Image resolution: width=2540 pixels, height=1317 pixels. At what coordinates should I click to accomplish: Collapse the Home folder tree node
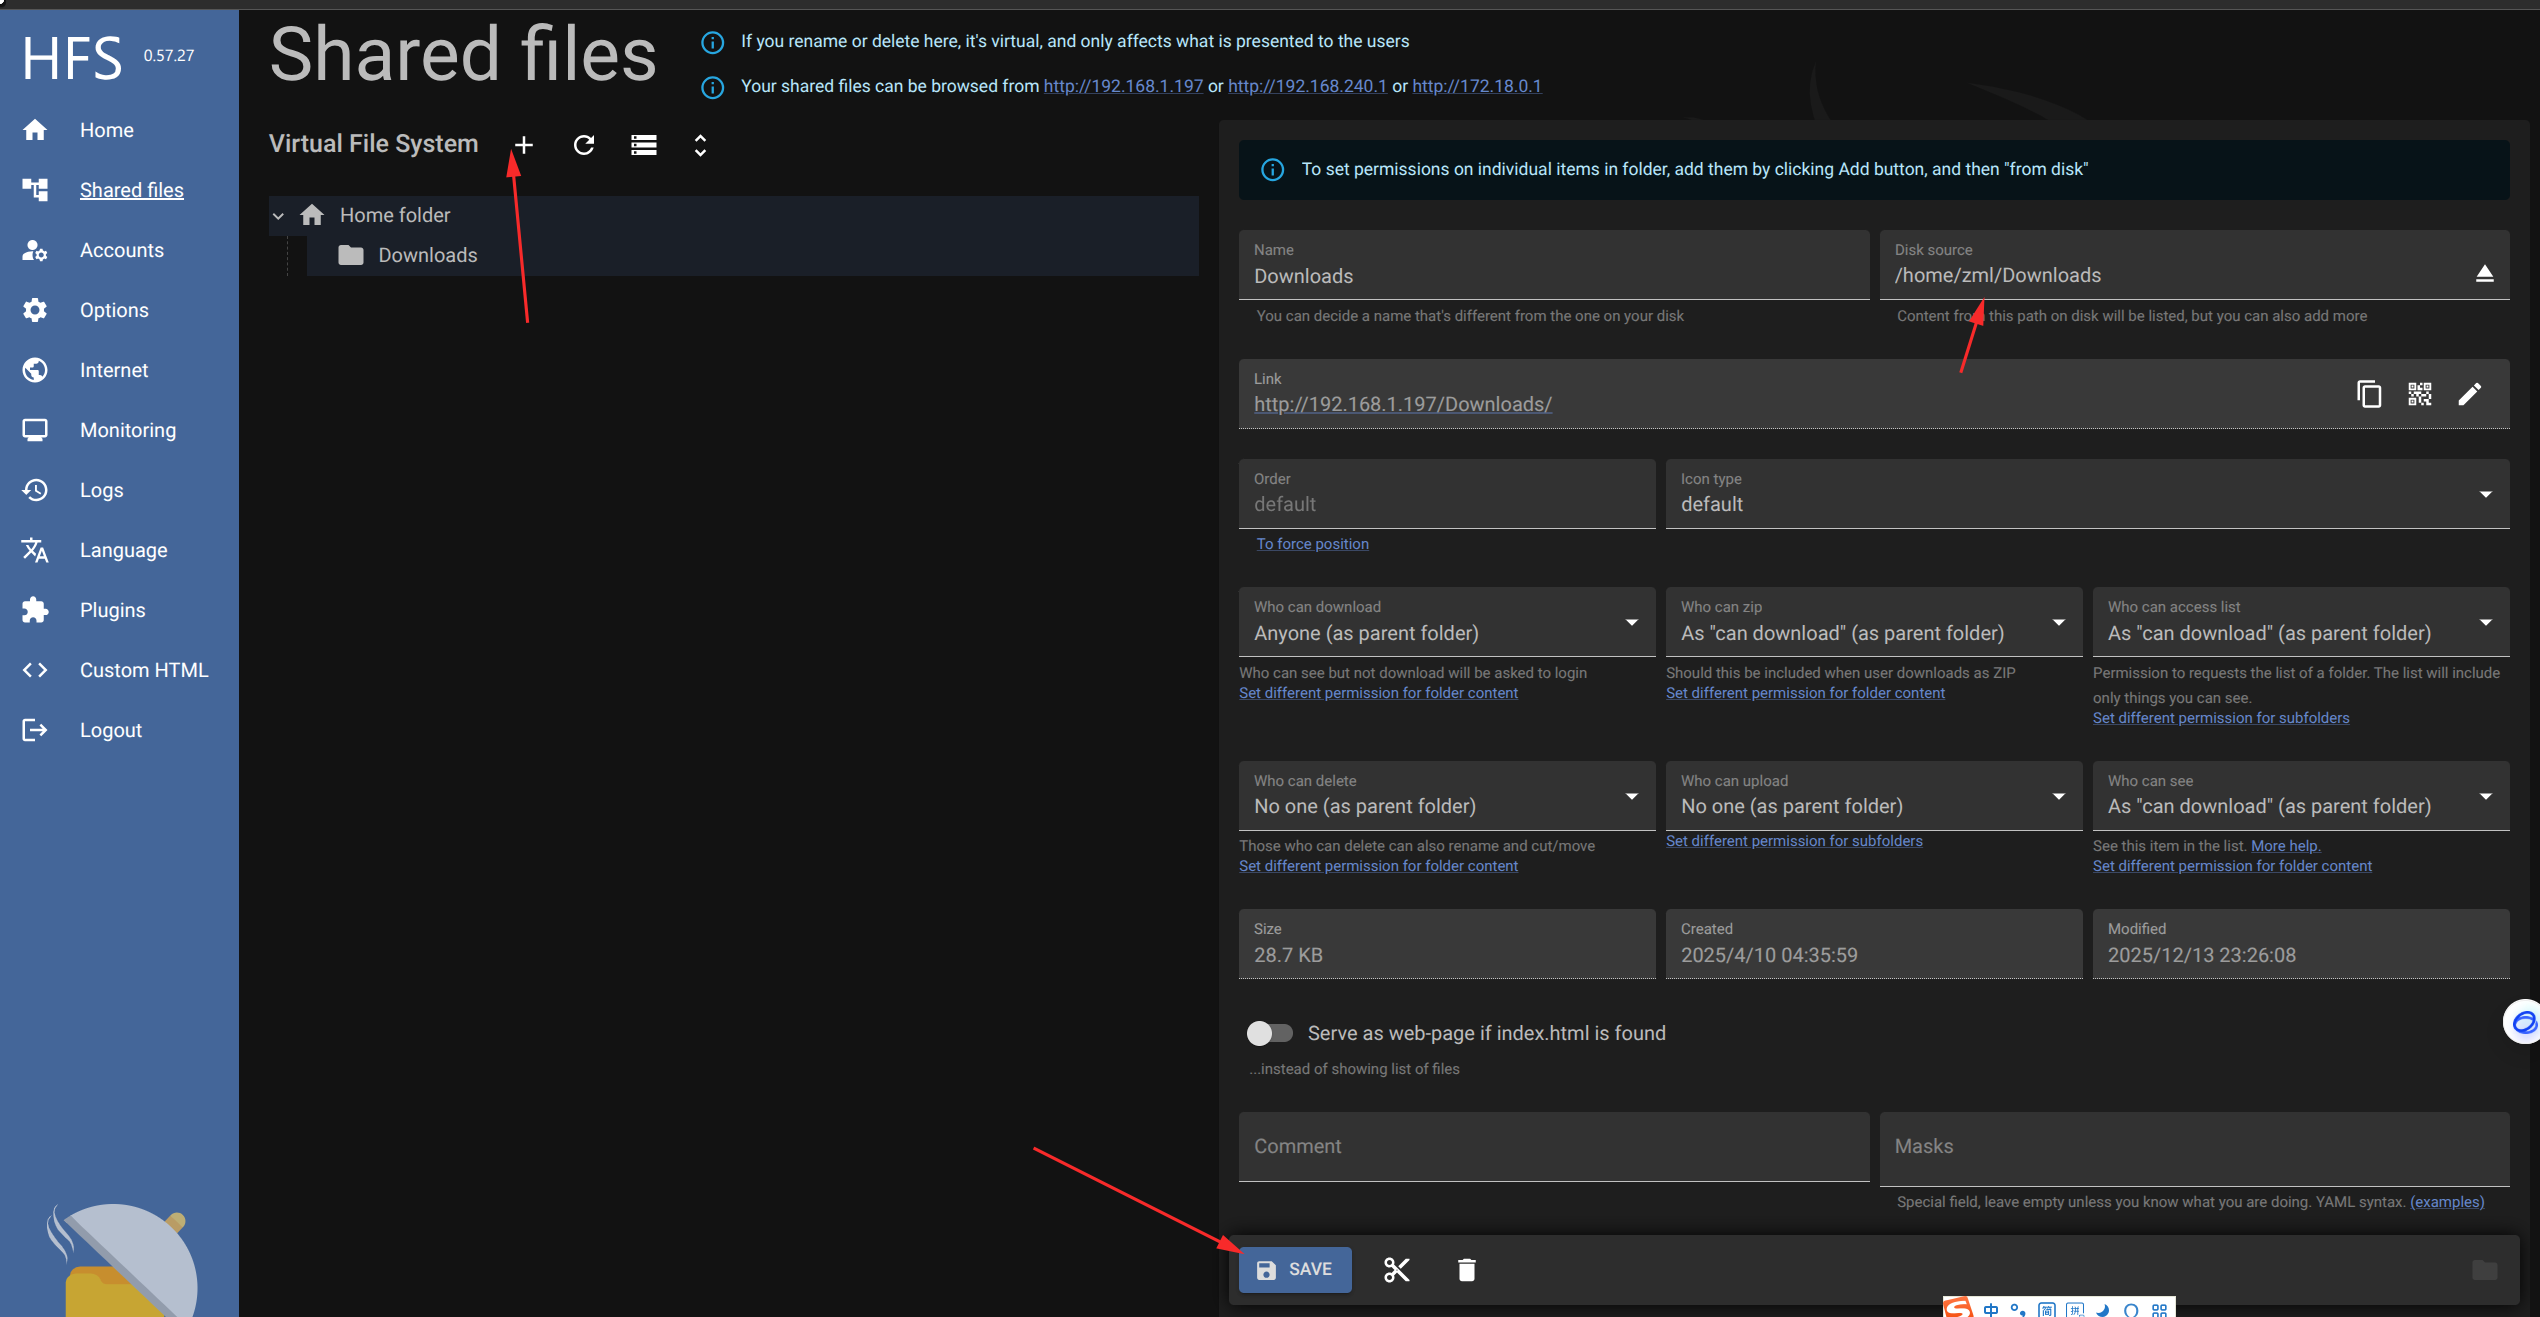click(279, 216)
